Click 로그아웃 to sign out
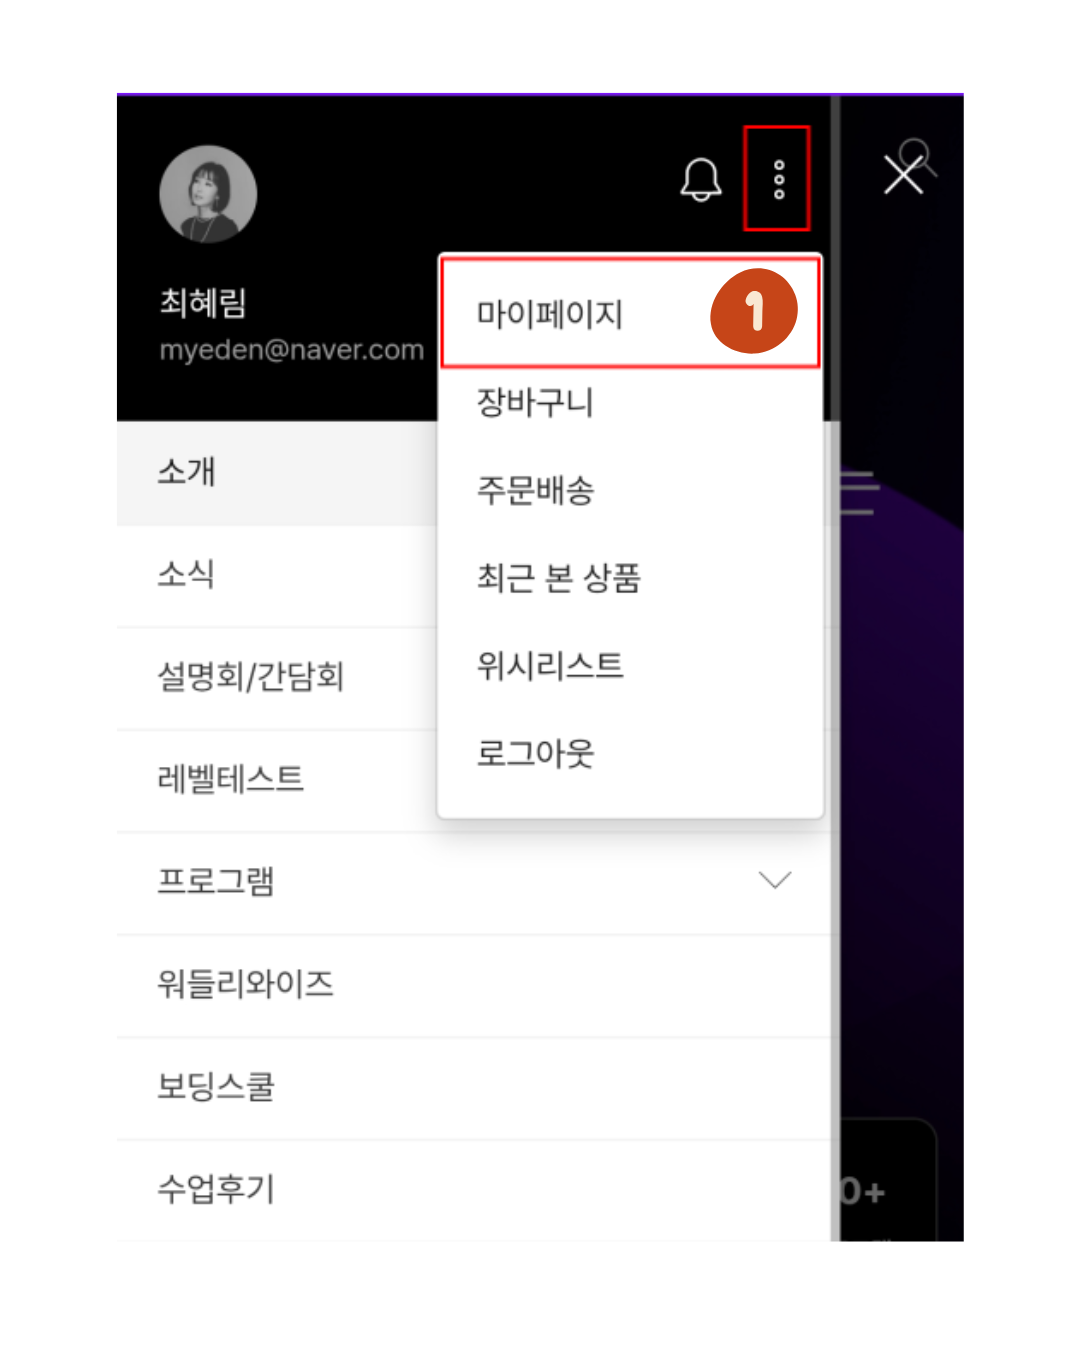Screen dimensions: 1080x1350 coord(631,753)
